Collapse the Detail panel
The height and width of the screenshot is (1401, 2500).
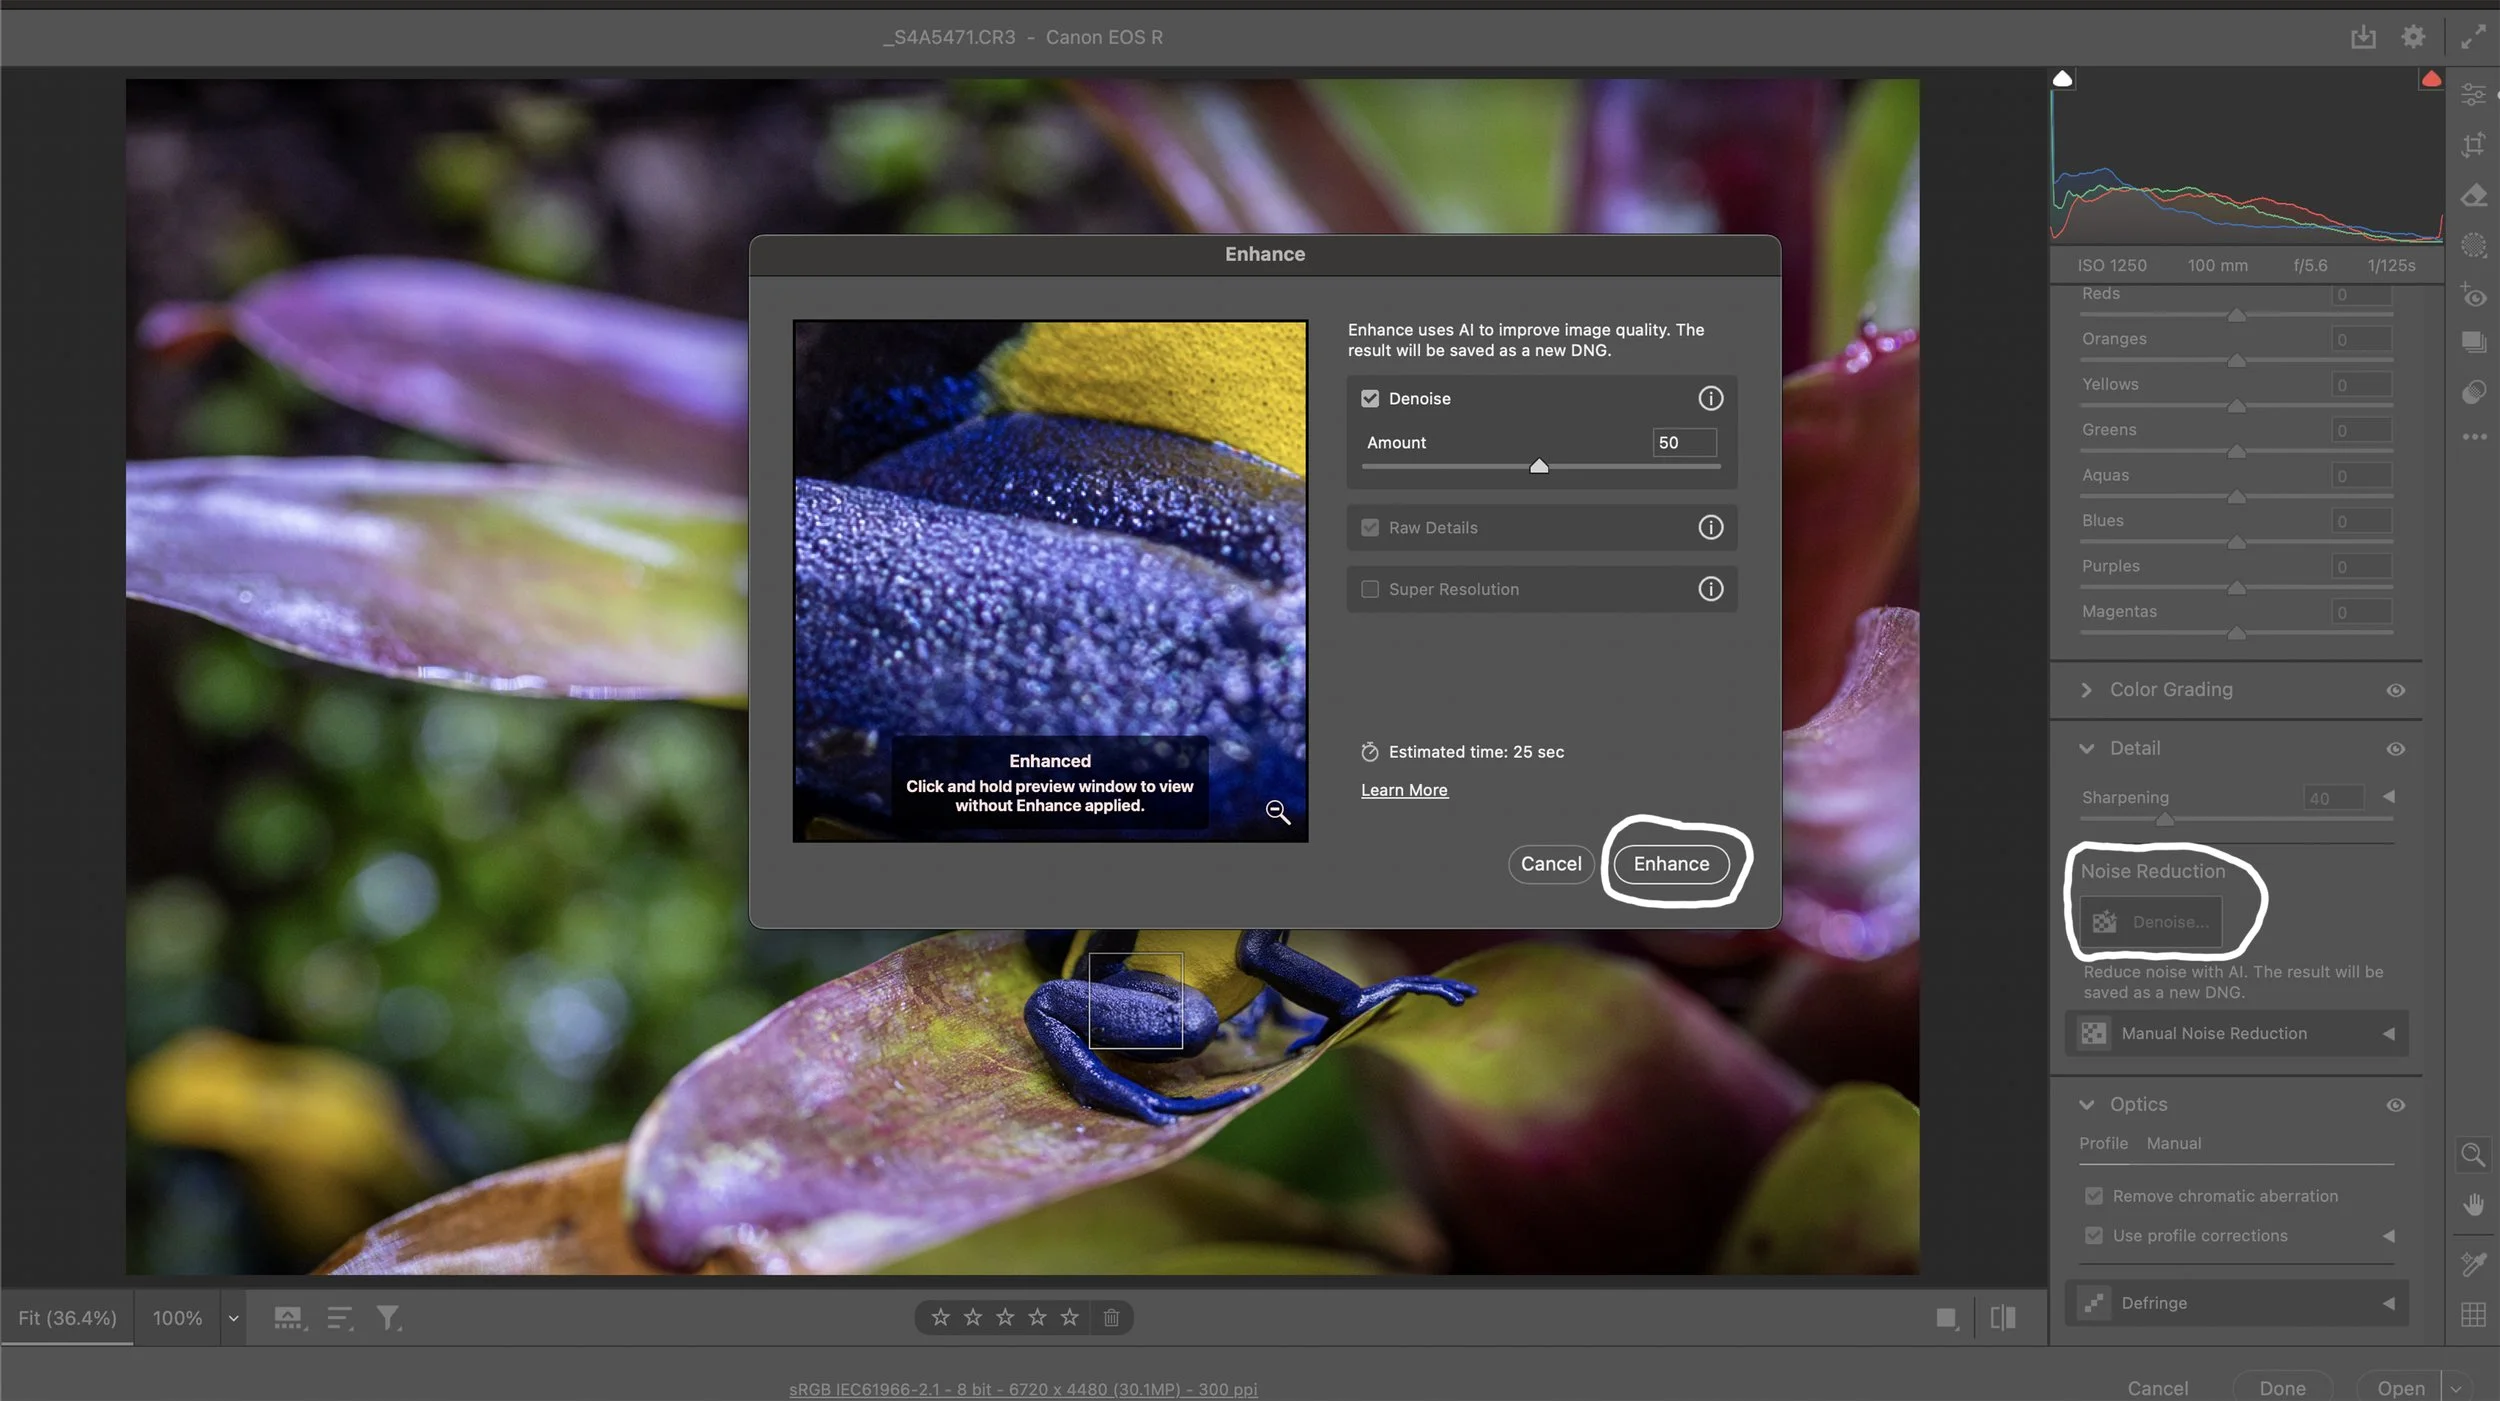click(2089, 748)
